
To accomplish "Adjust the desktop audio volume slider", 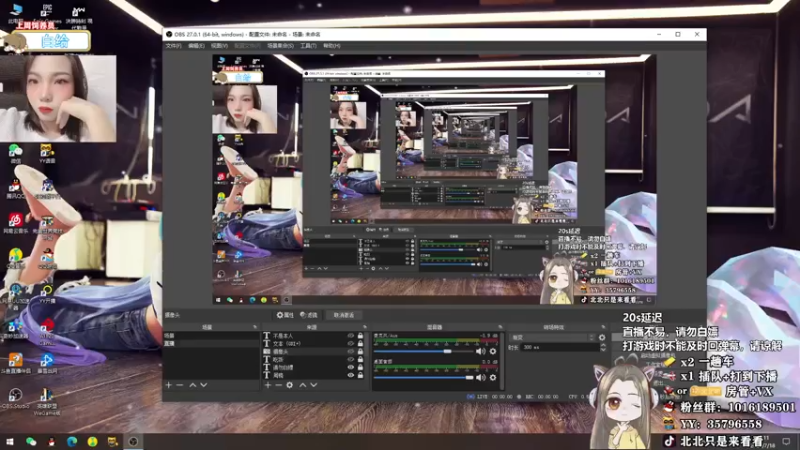I will tap(423, 378).
